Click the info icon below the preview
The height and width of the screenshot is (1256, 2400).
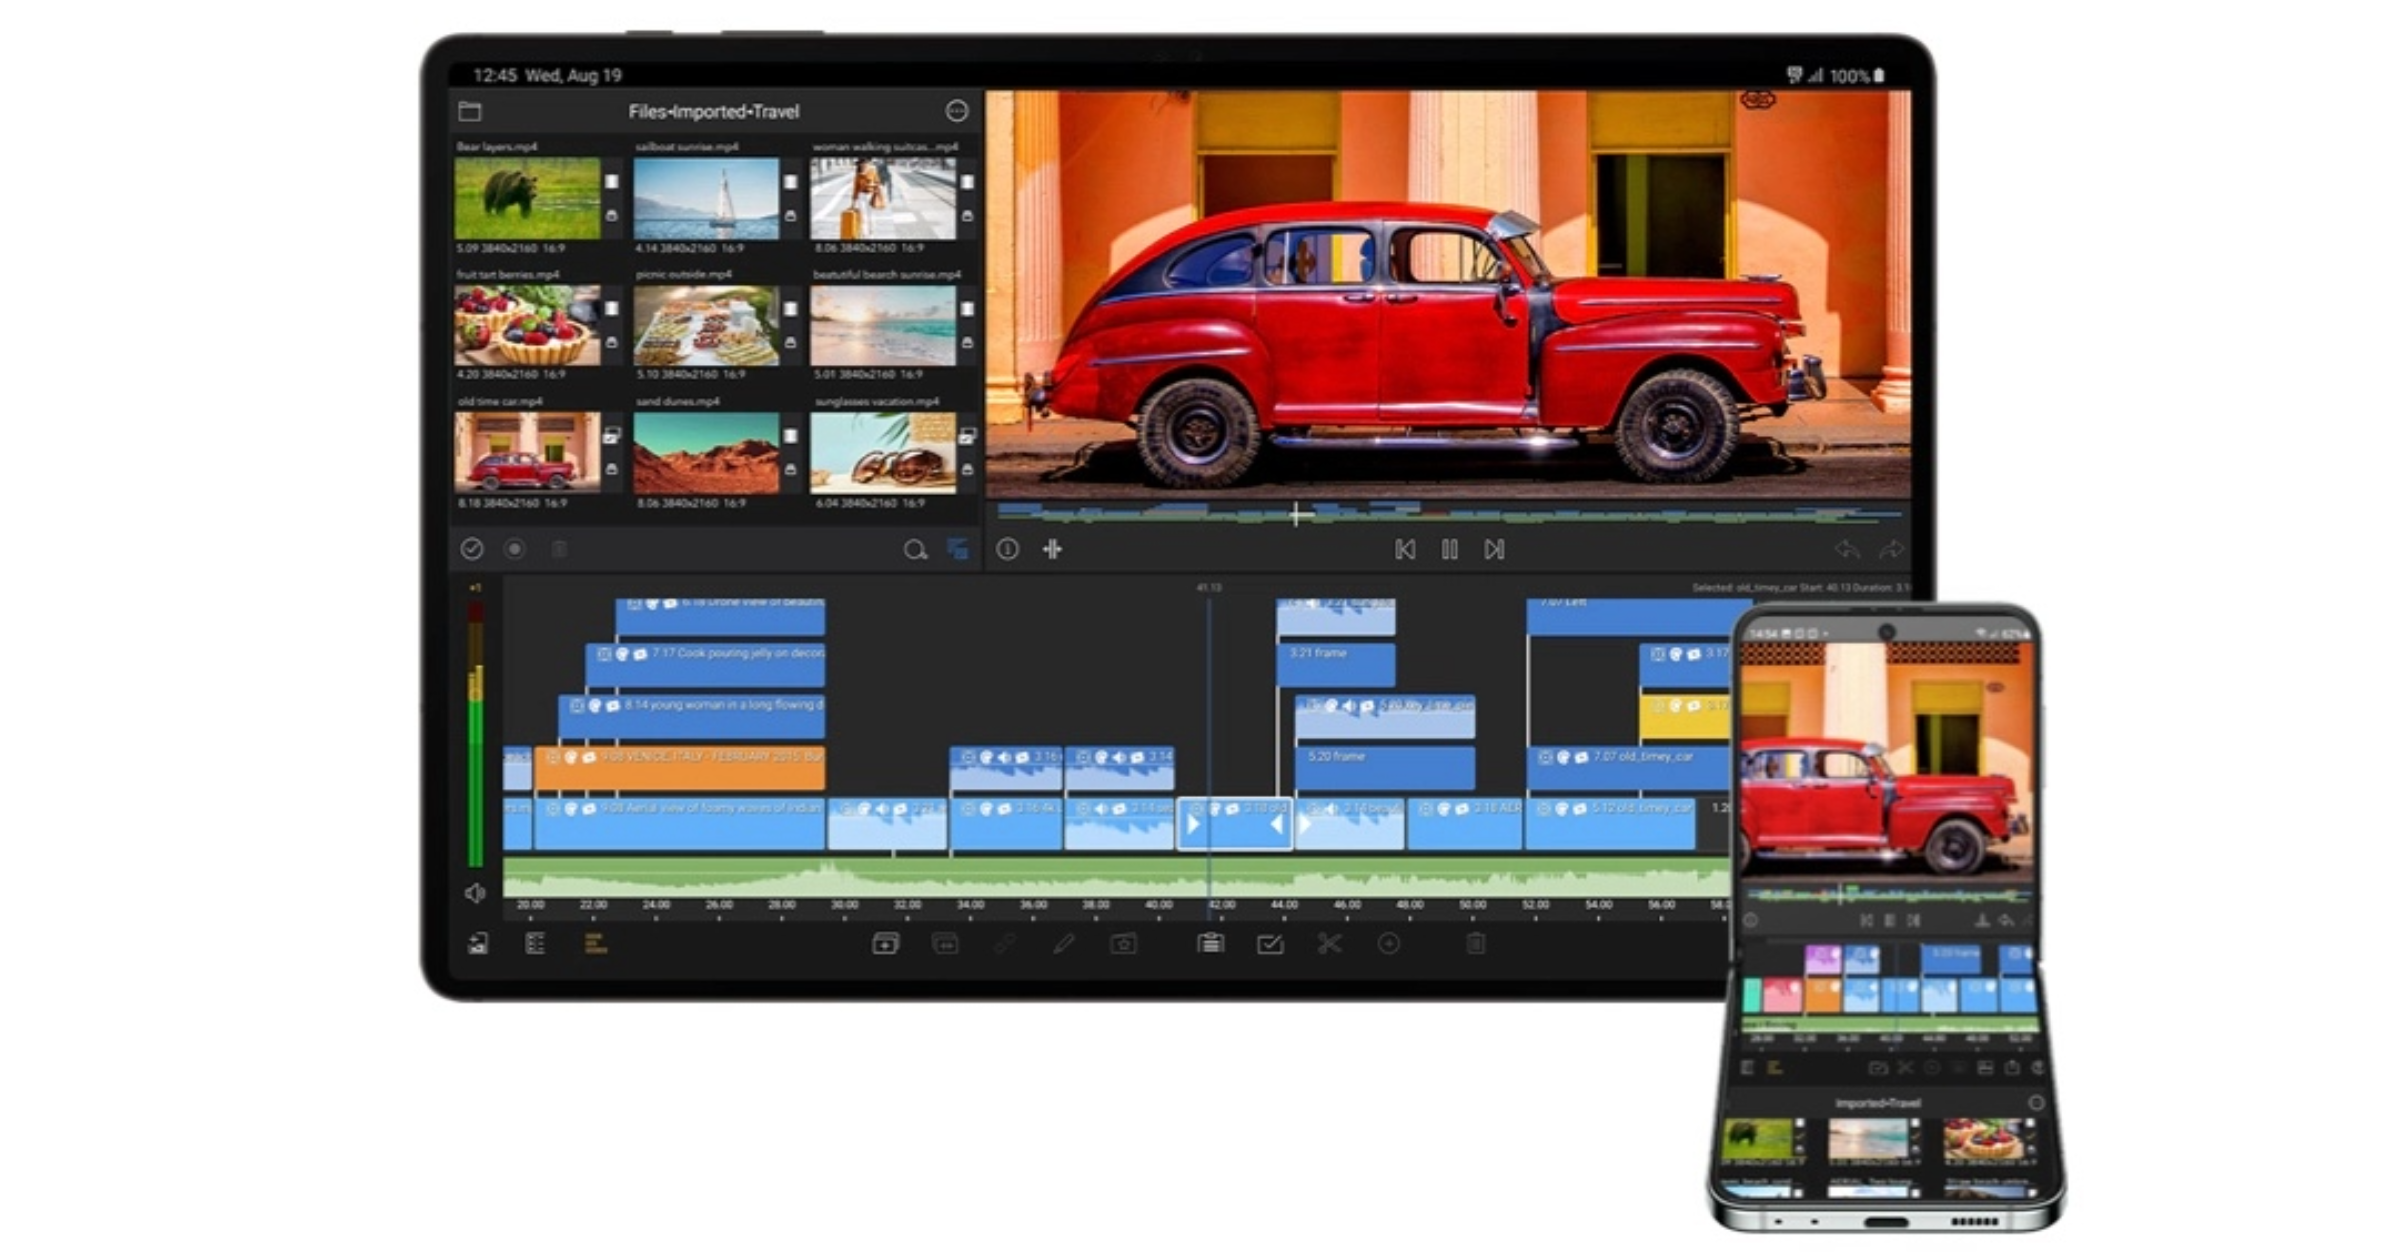[1007, 549]
